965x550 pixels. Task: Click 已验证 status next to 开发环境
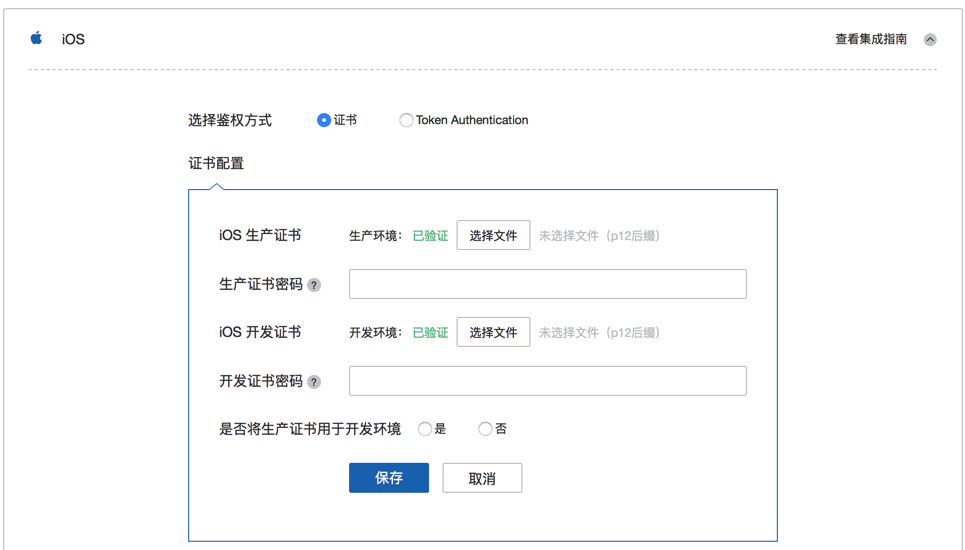430,333
